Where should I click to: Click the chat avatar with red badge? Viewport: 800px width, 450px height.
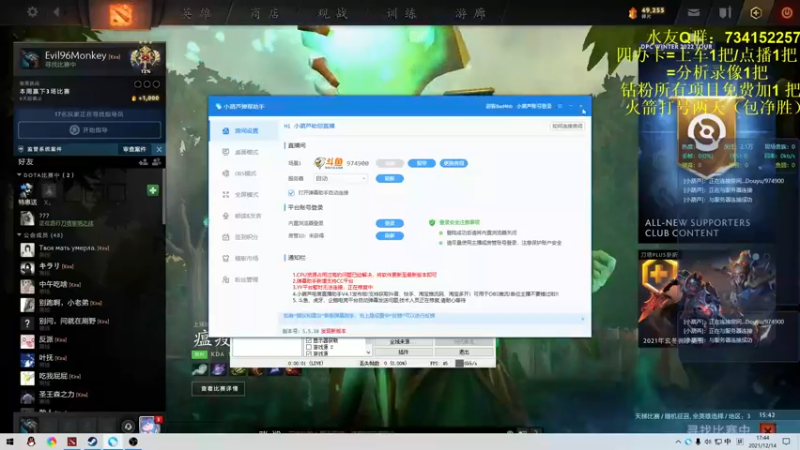(x=149, y=424)
